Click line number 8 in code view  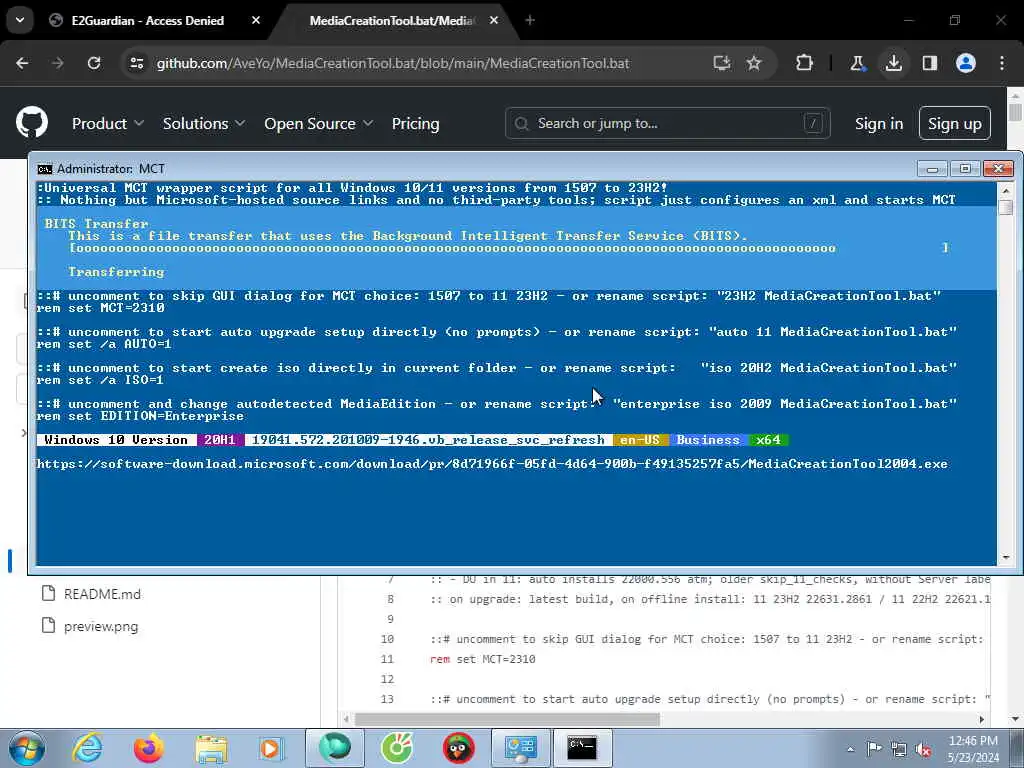[x=390, y=599]
